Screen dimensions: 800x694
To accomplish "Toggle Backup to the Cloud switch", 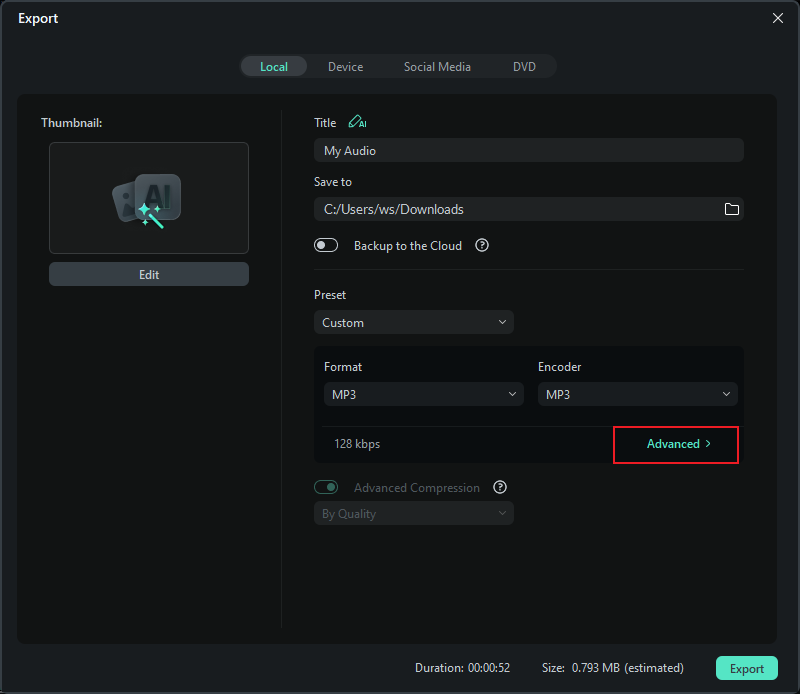I will pos(326,245).
